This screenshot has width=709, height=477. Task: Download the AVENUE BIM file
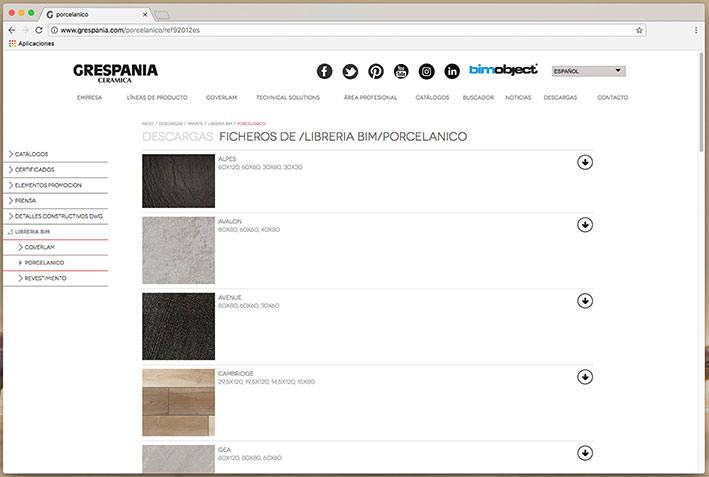(585, 301)
